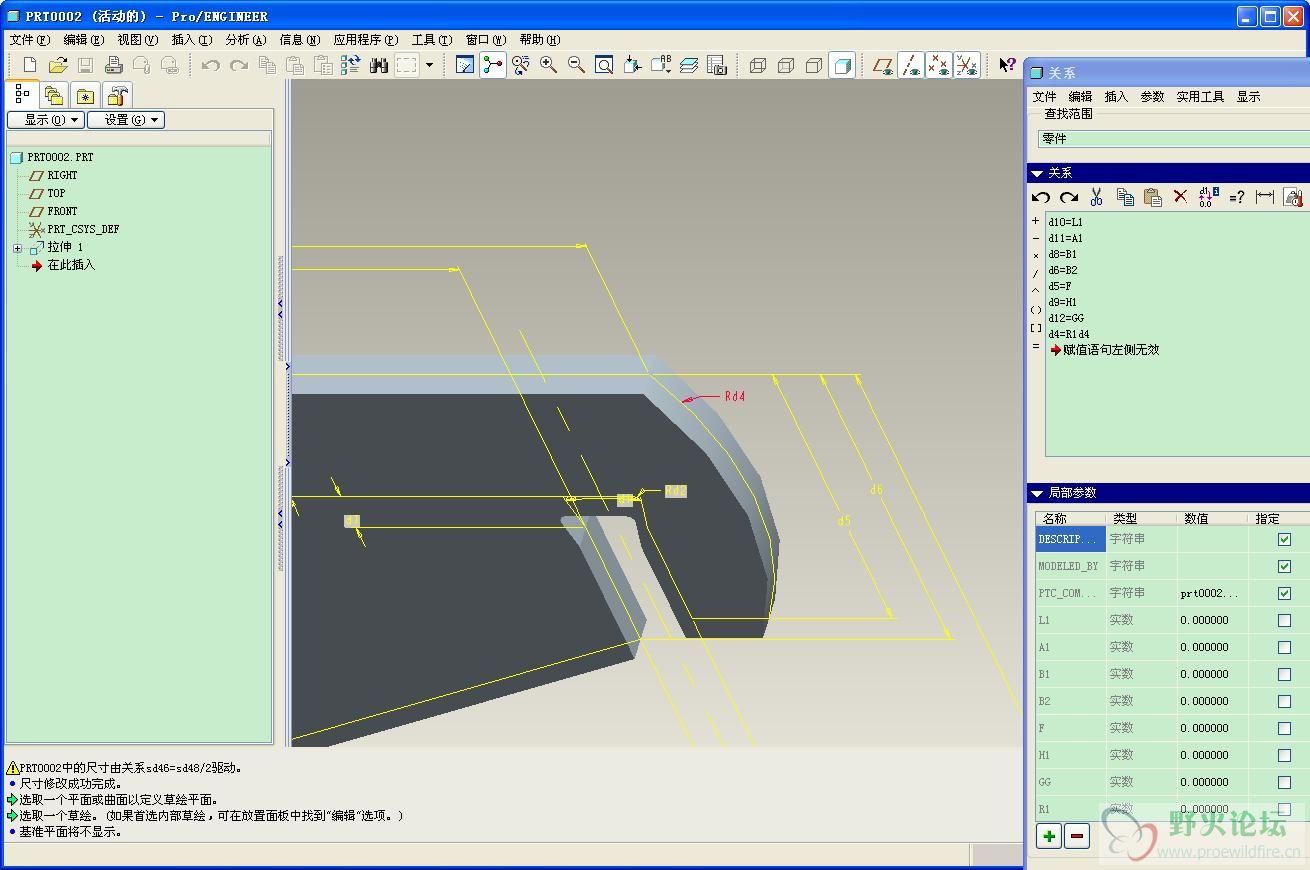Screen dimensions: 1310x870
Task: Uncheck MODELED_BY designate checkbox
Action: 1285,566
